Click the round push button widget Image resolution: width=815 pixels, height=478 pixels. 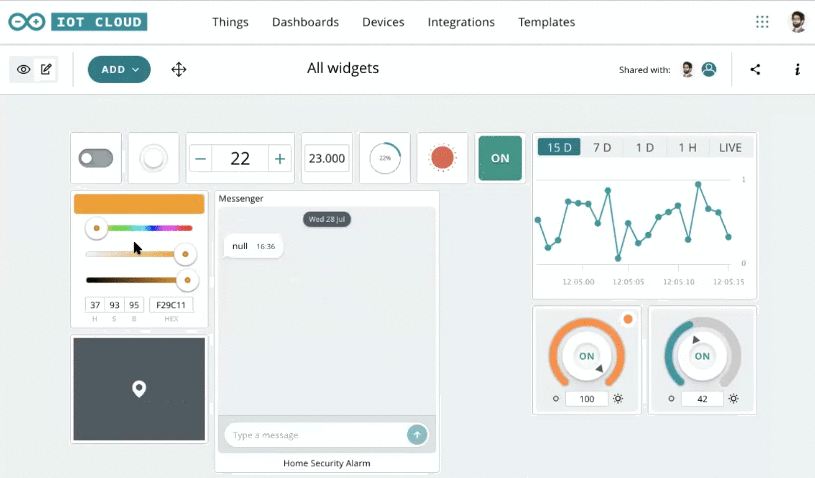pos(153,158)
